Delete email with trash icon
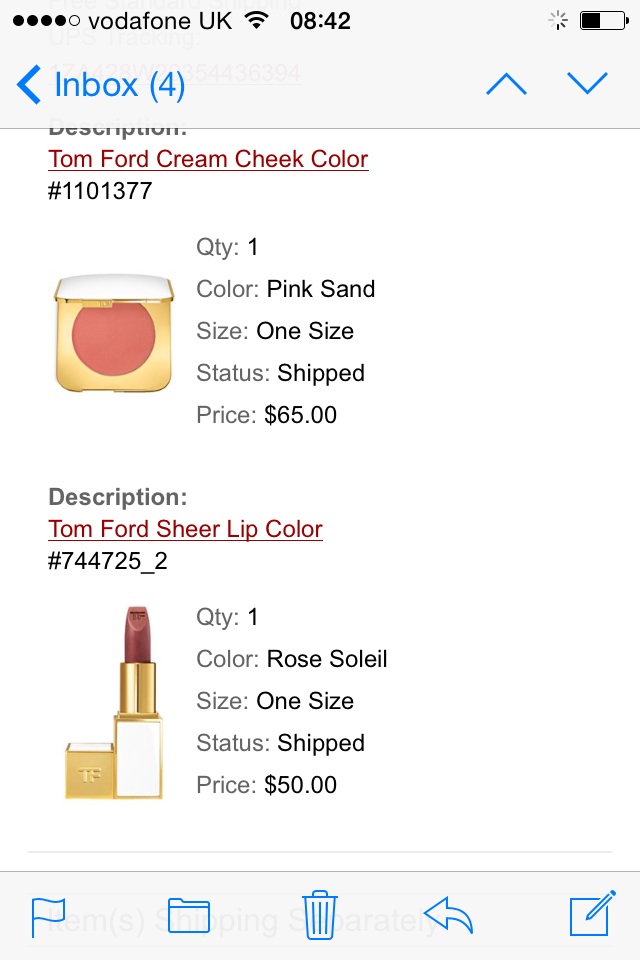Screen dimensions: 640x960 point(320,915)
